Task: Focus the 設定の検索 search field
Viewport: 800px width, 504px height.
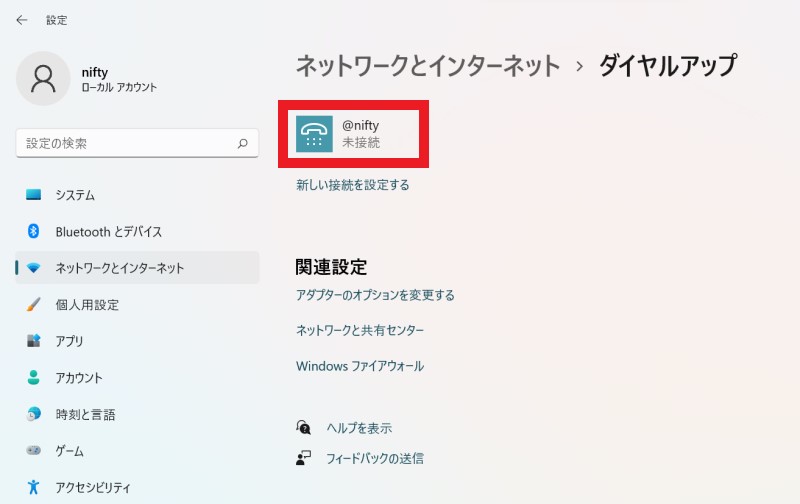Action: 137,143
